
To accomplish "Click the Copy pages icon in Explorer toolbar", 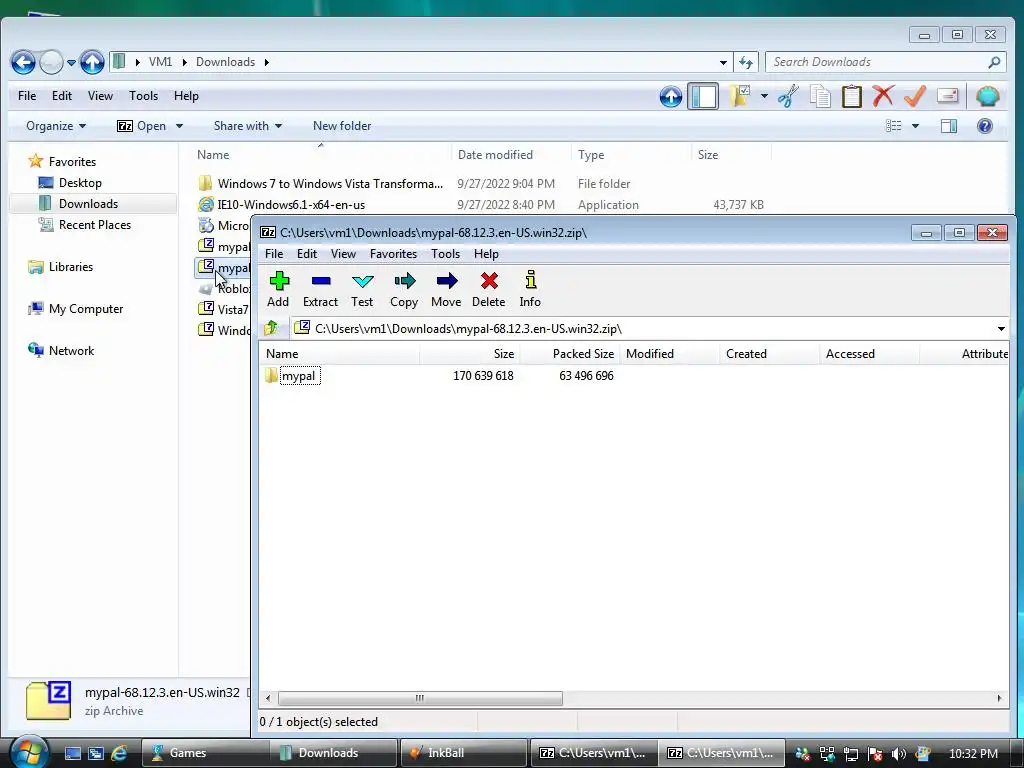I will tap(820, 96).
